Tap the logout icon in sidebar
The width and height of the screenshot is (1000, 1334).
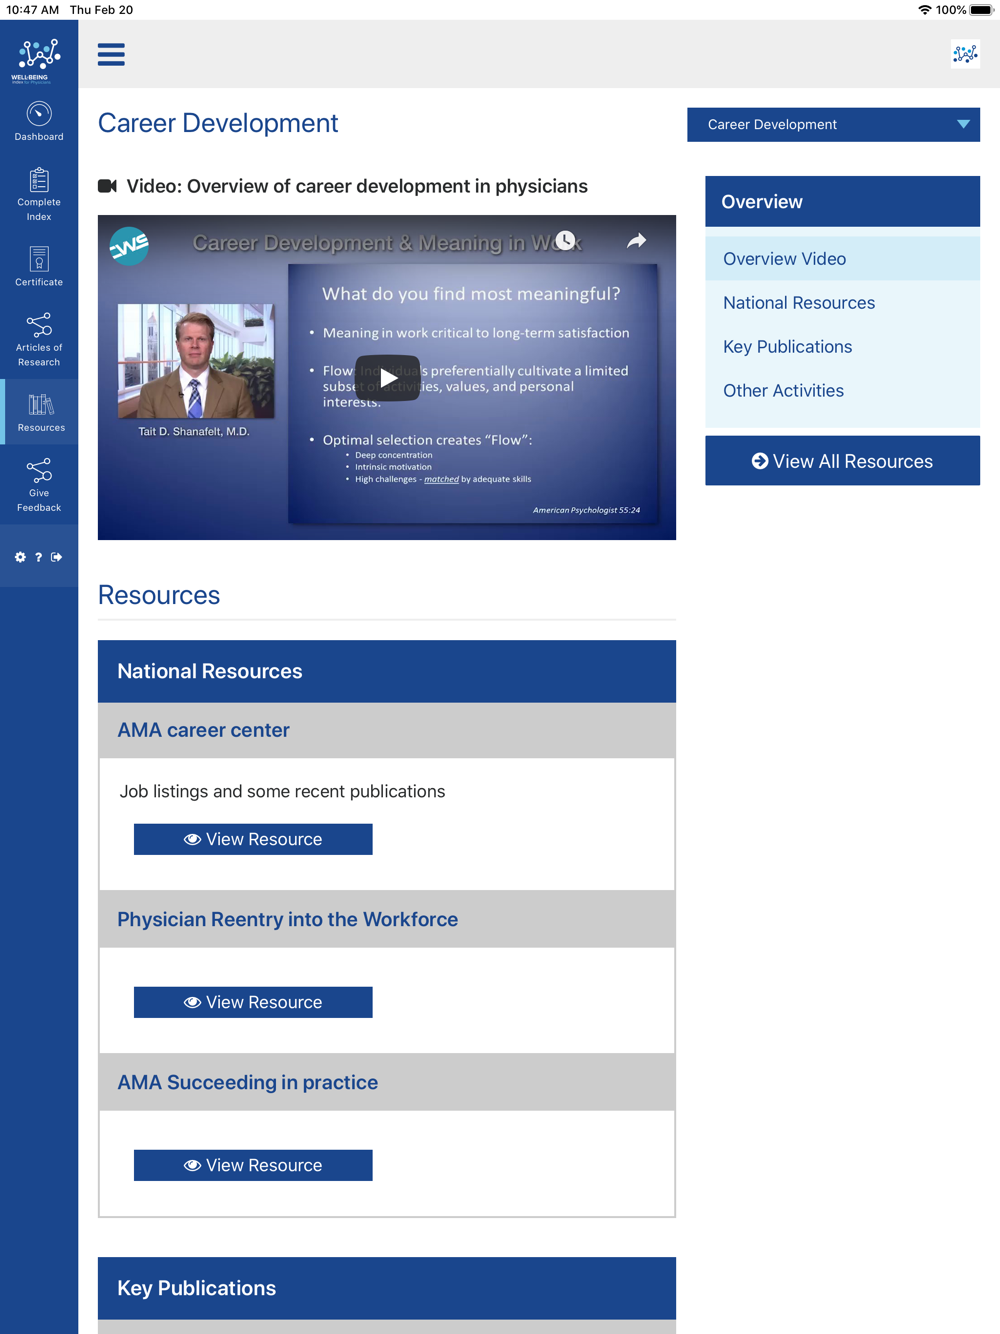(x=57, y=557)
